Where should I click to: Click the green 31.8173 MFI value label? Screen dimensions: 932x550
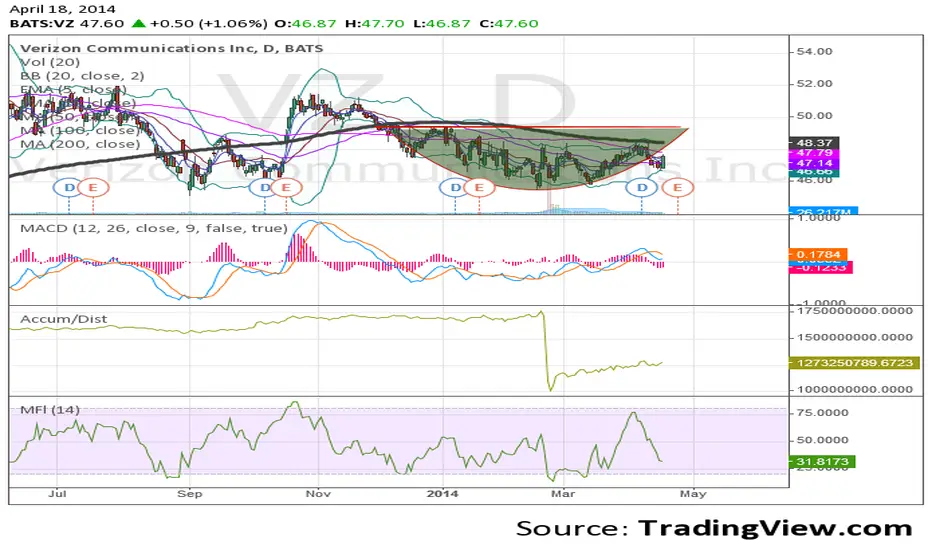[x=822, y=461]
